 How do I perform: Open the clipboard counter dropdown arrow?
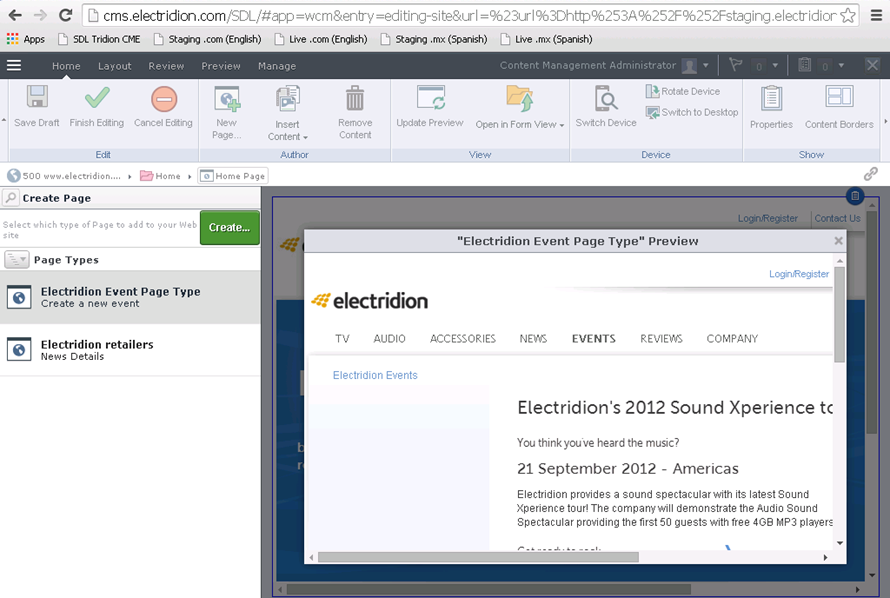coord(841,66)
